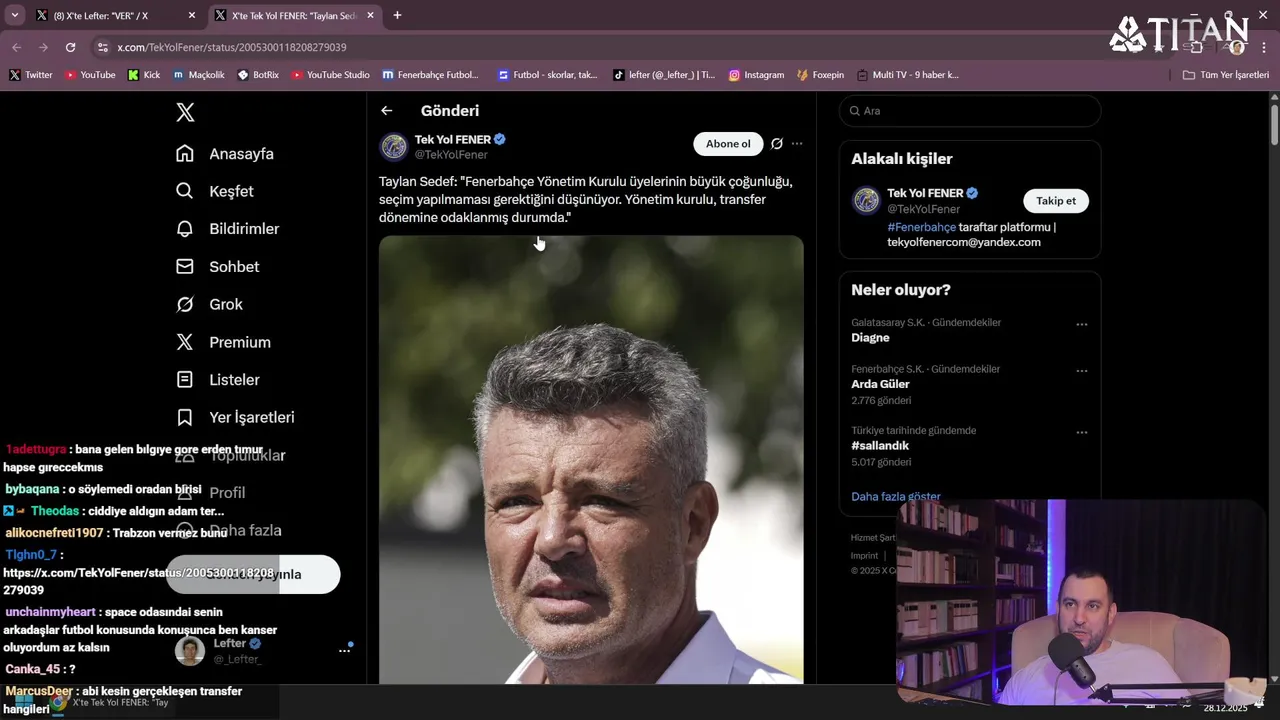Click the address bar URL
Screen dimensions: 1280x720
[x=232, y=47]
